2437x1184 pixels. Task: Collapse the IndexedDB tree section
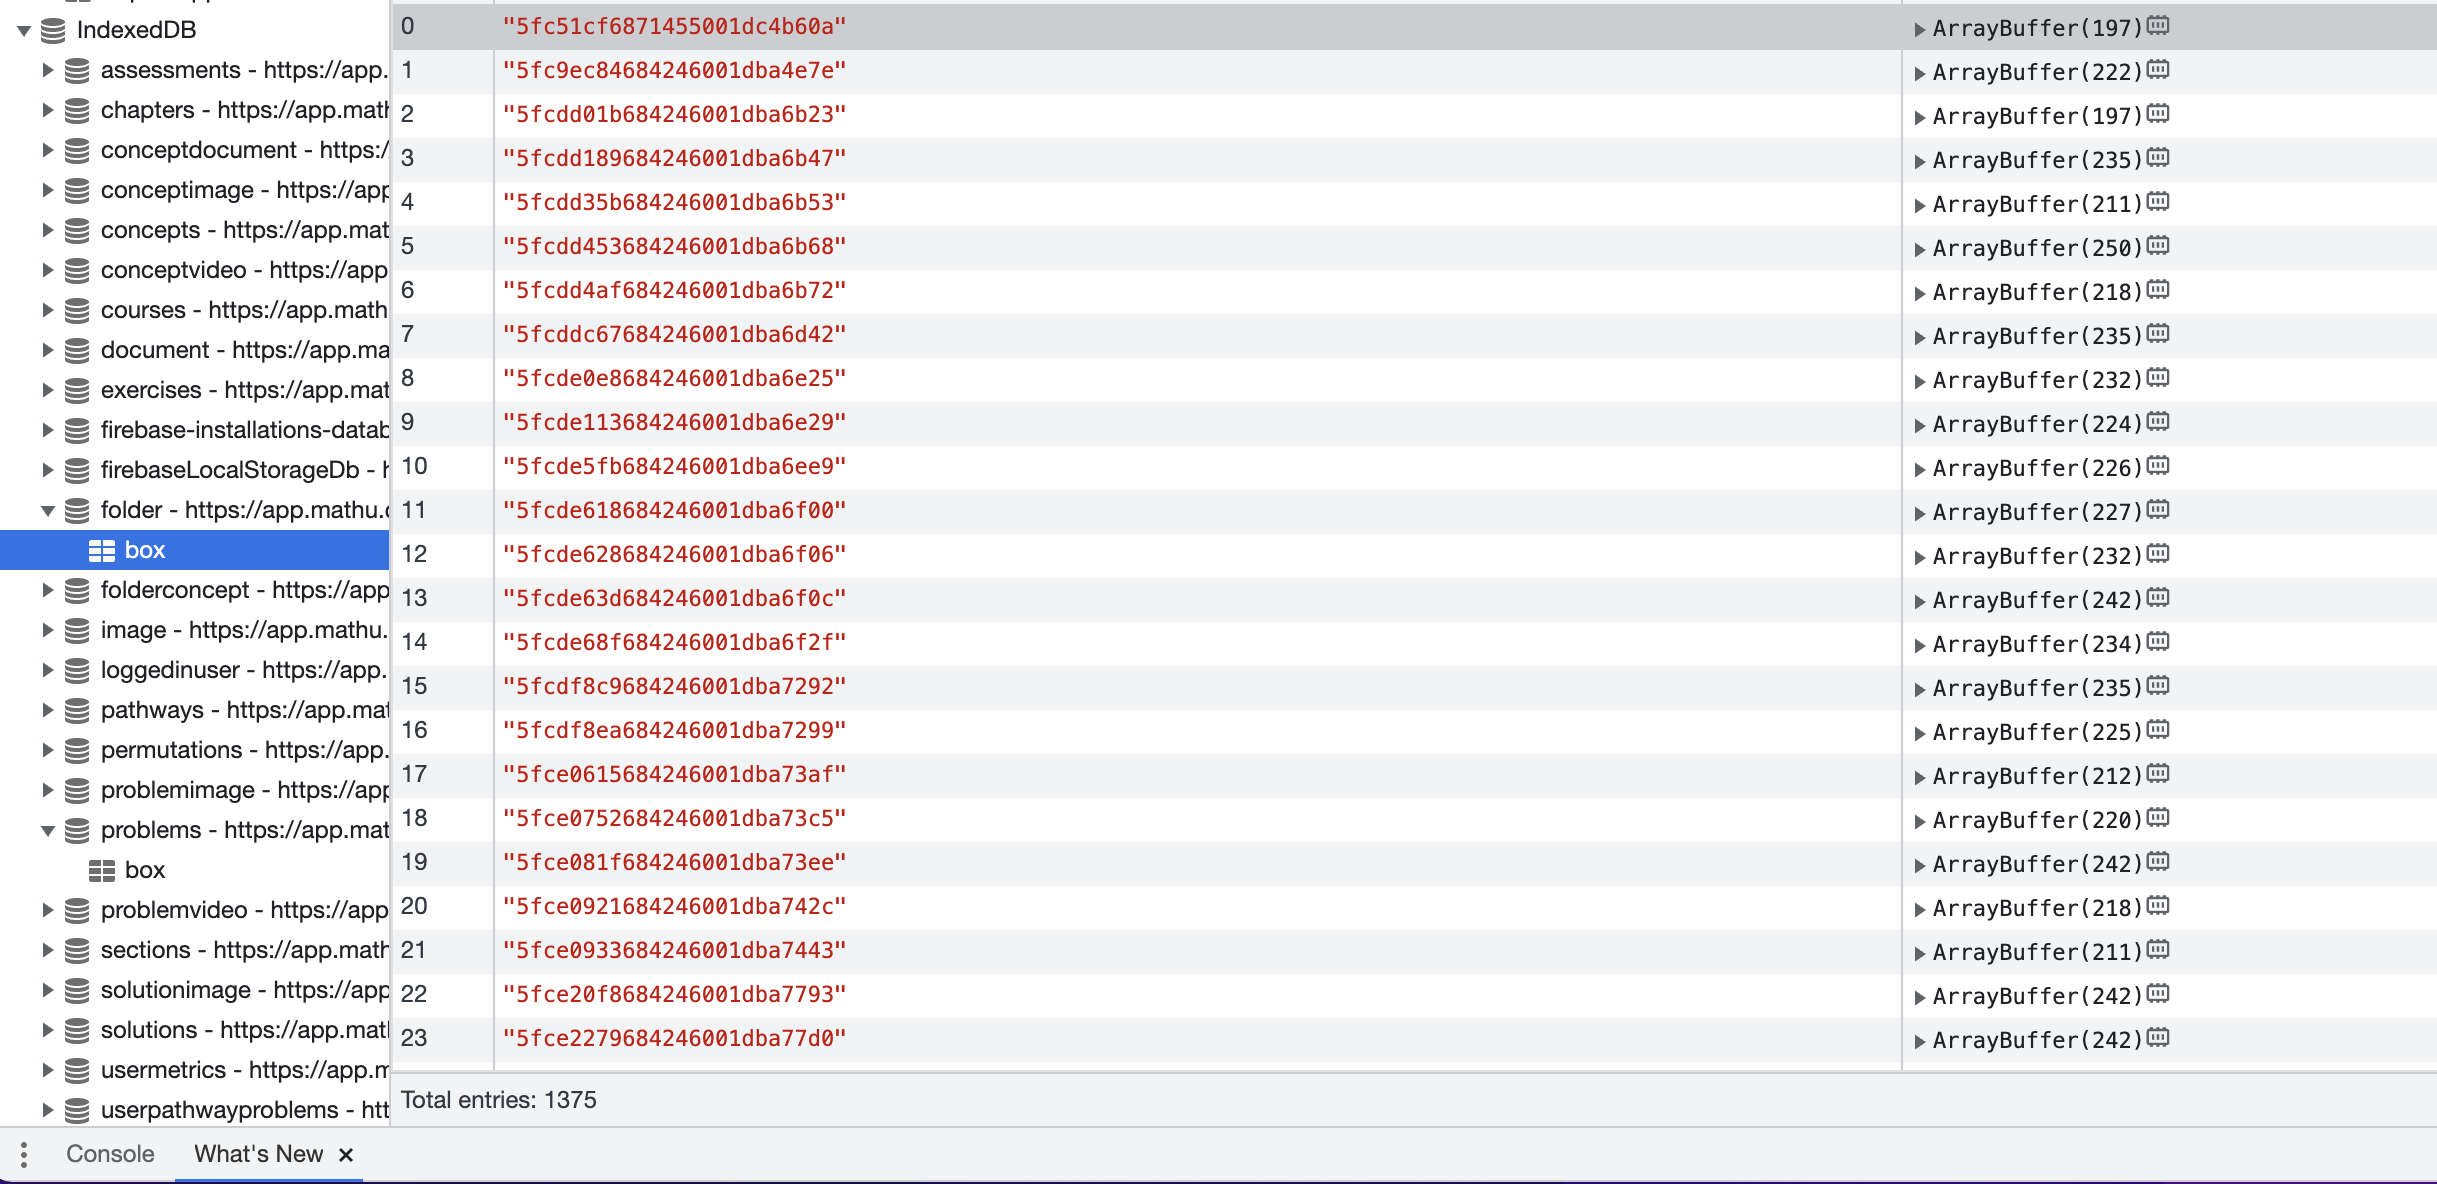pyautogui.click(x=24, y=31)
